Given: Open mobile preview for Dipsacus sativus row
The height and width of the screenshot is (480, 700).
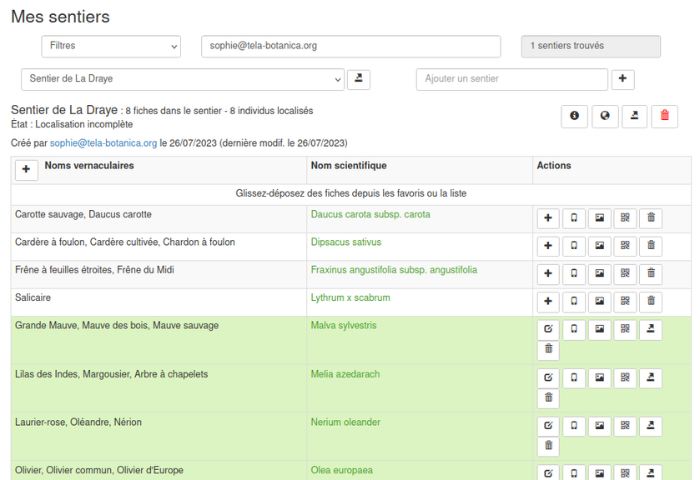Looking at the screenshot, I should pos(574,246).
